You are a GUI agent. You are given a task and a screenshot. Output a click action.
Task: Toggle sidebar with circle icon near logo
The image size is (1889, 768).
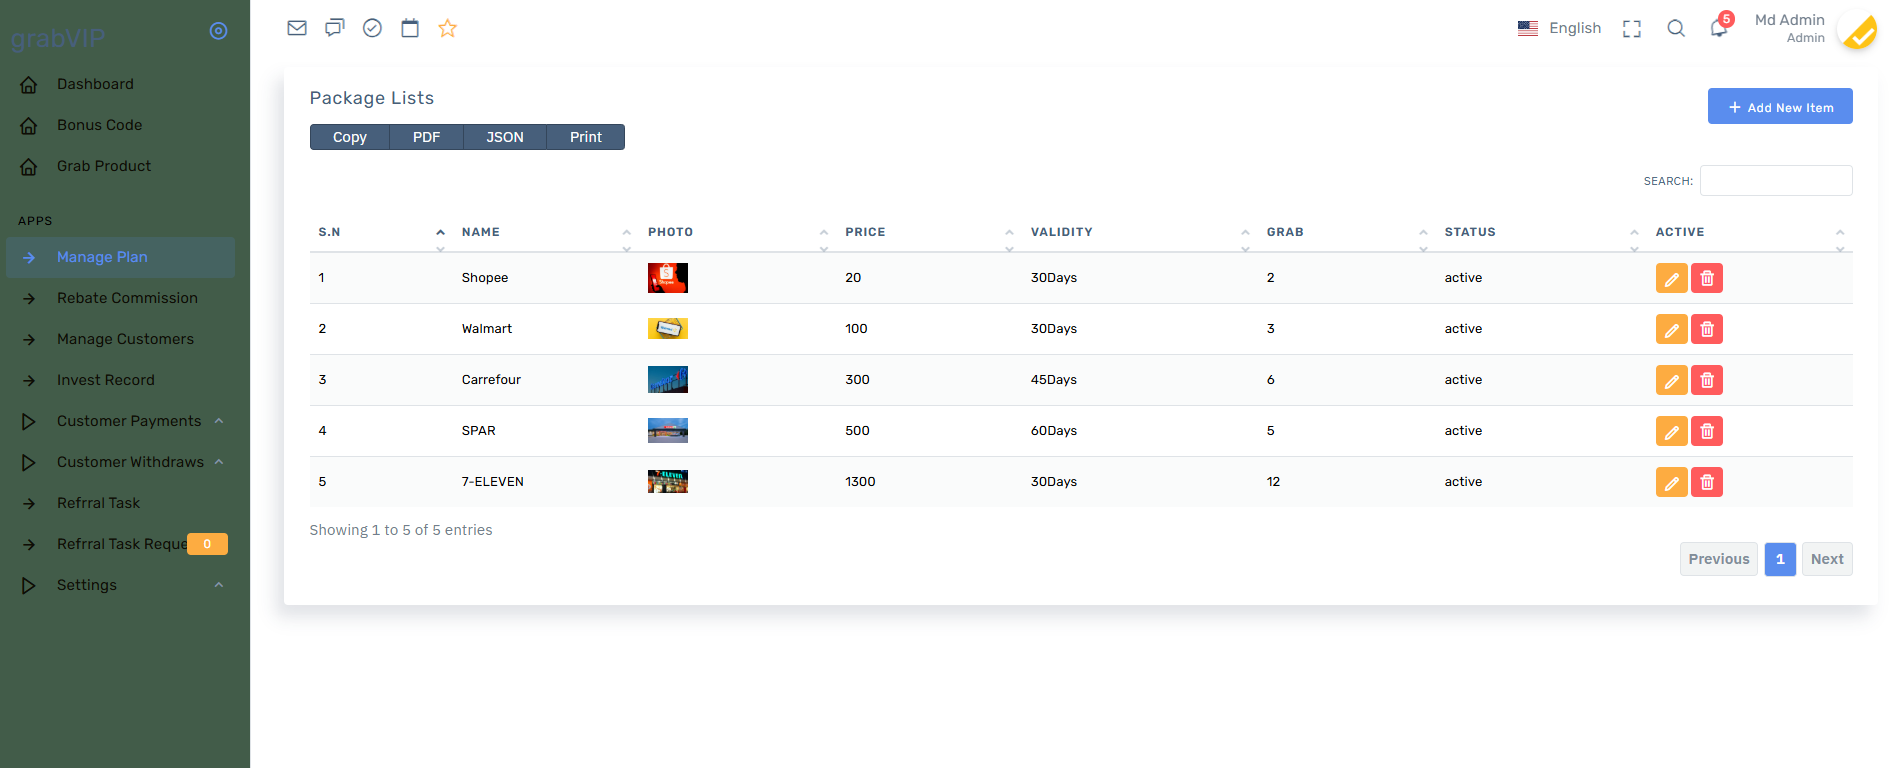[218, 31]
